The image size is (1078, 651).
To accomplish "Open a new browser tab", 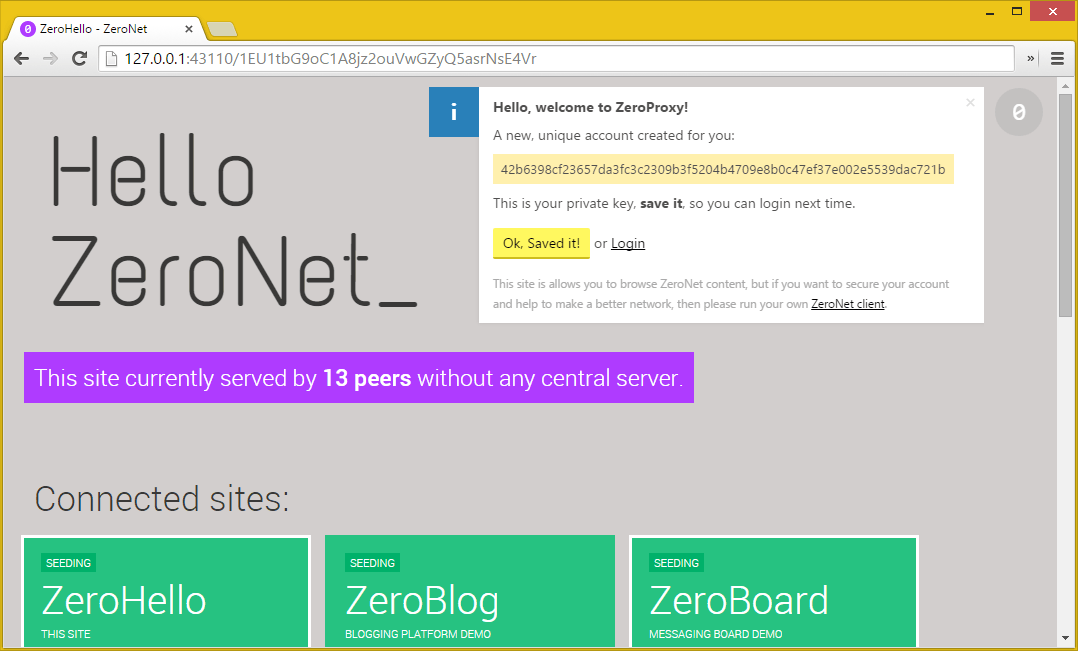I will 222,29.
